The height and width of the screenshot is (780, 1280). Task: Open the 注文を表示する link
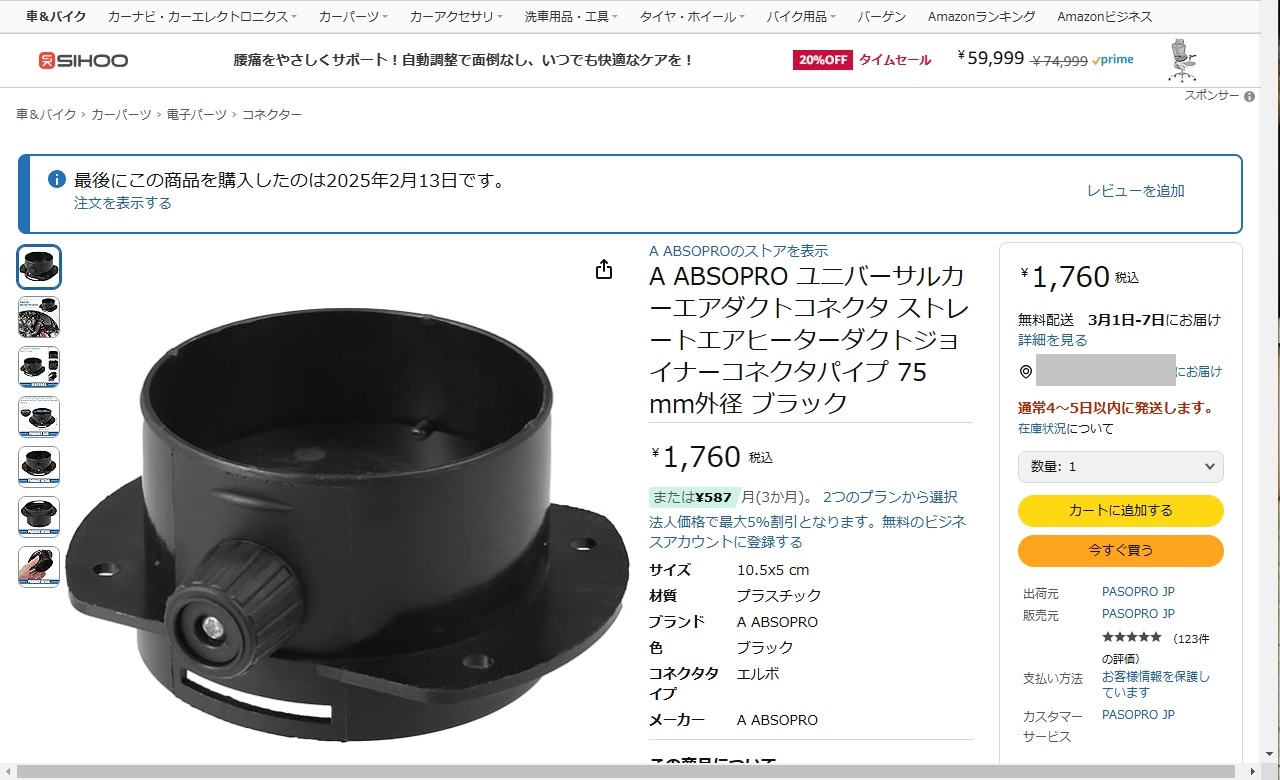(x=123, y=203)
